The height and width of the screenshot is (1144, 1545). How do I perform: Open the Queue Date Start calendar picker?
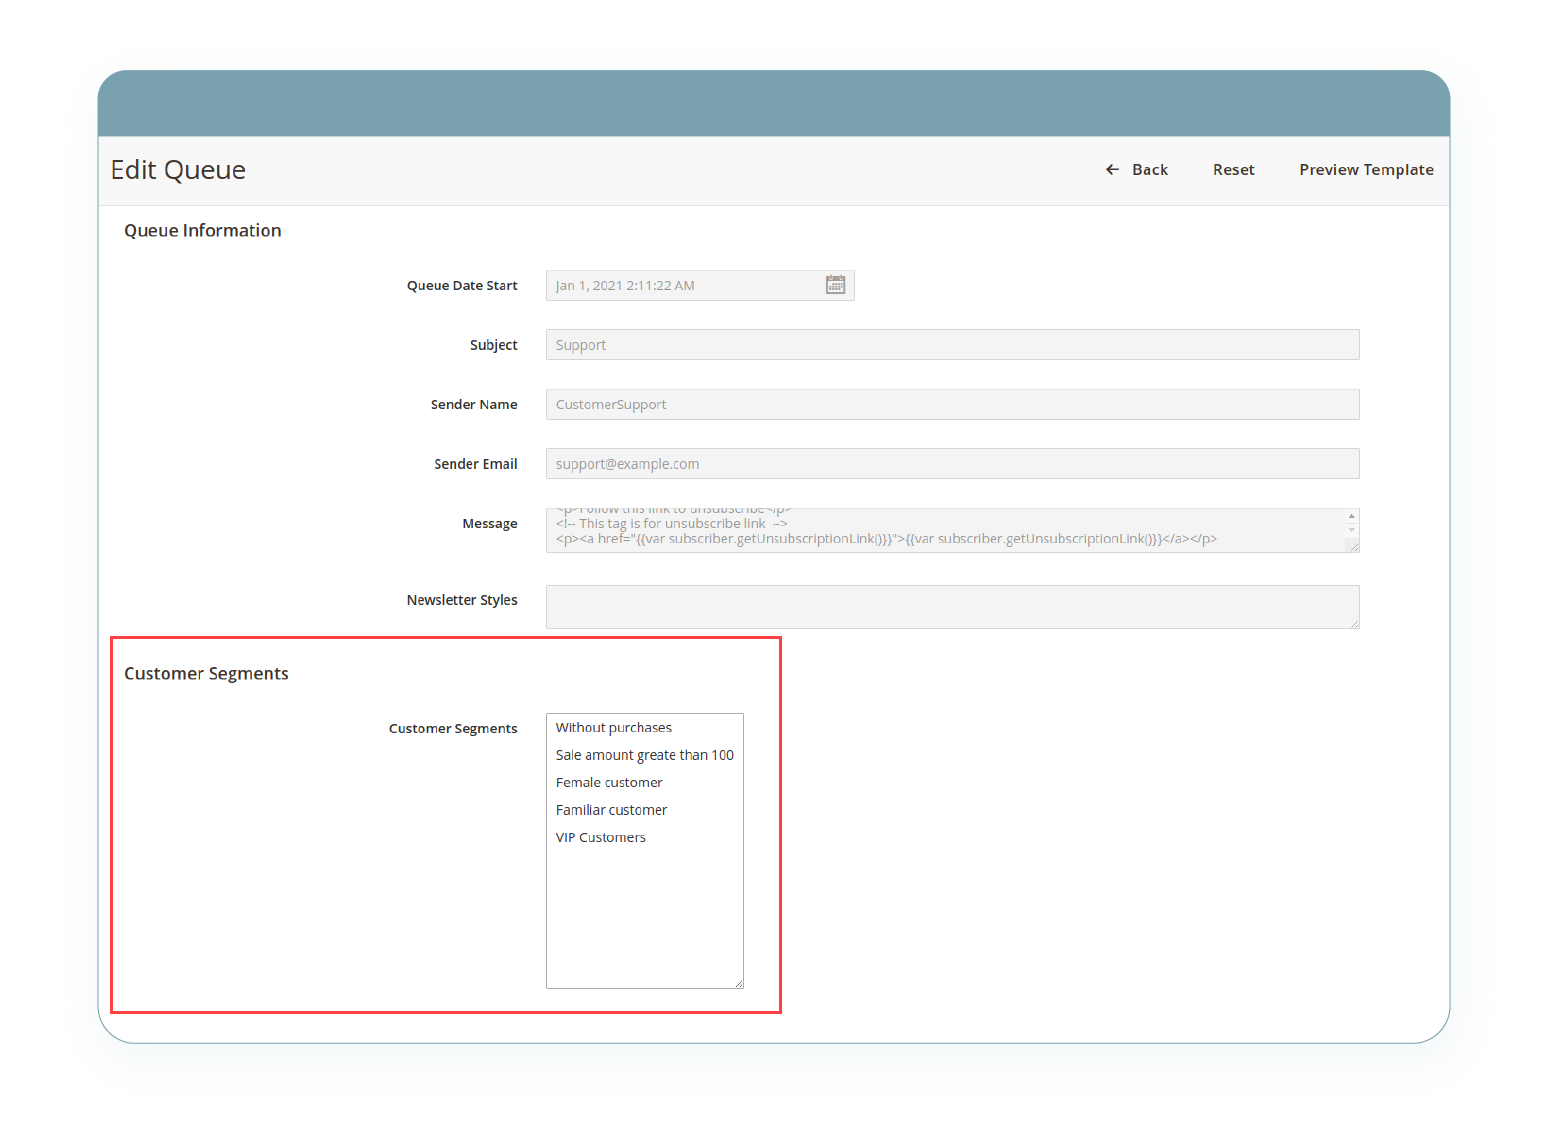[x=835, y=285]
